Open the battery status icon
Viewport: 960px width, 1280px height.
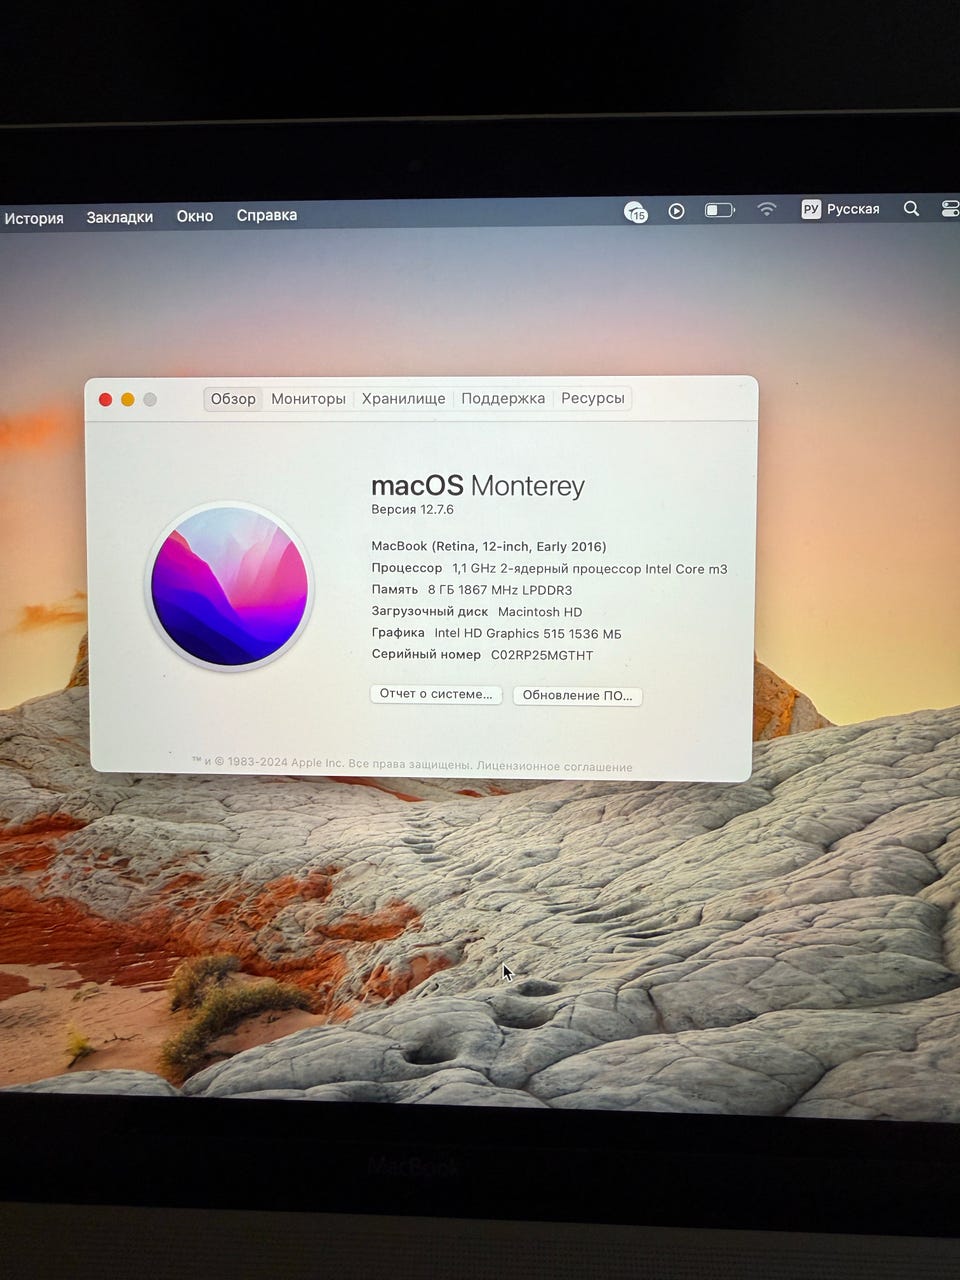click(x=720, y=210)
